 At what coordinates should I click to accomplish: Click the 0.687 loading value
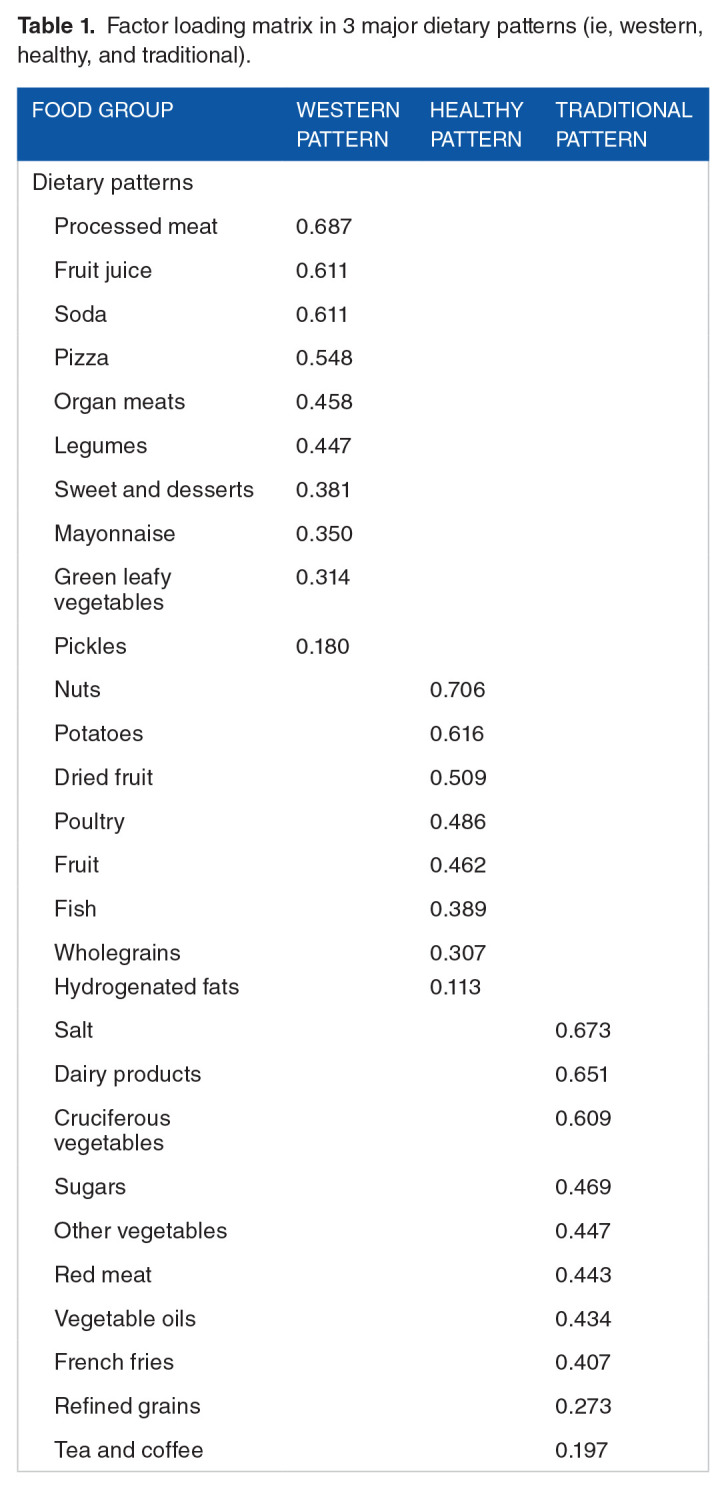pyautogui.click(x=324, y=226)
